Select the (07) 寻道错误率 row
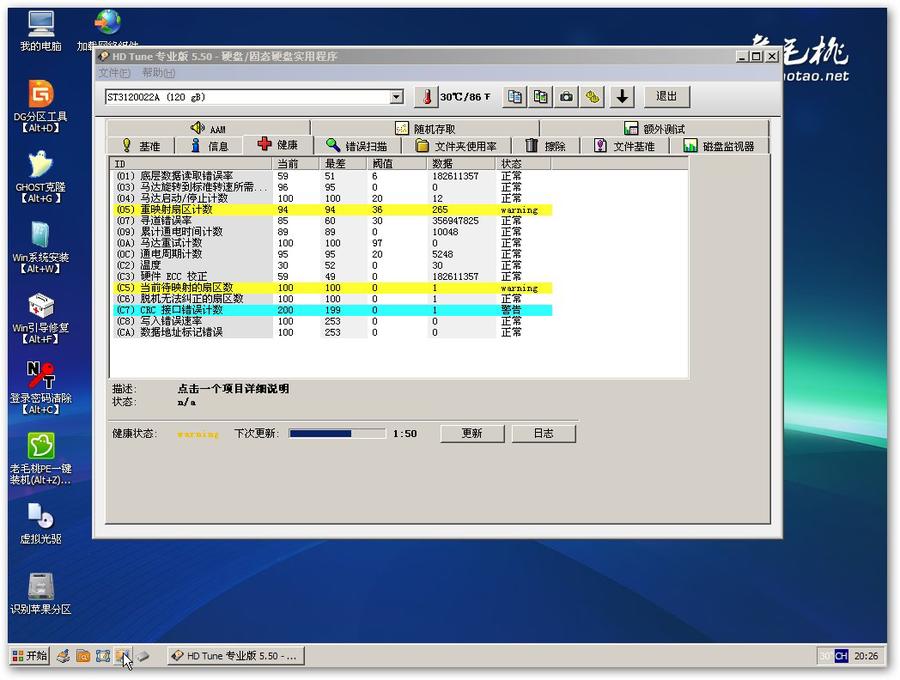This screenshot has width=900, height=680. [332, 221]
